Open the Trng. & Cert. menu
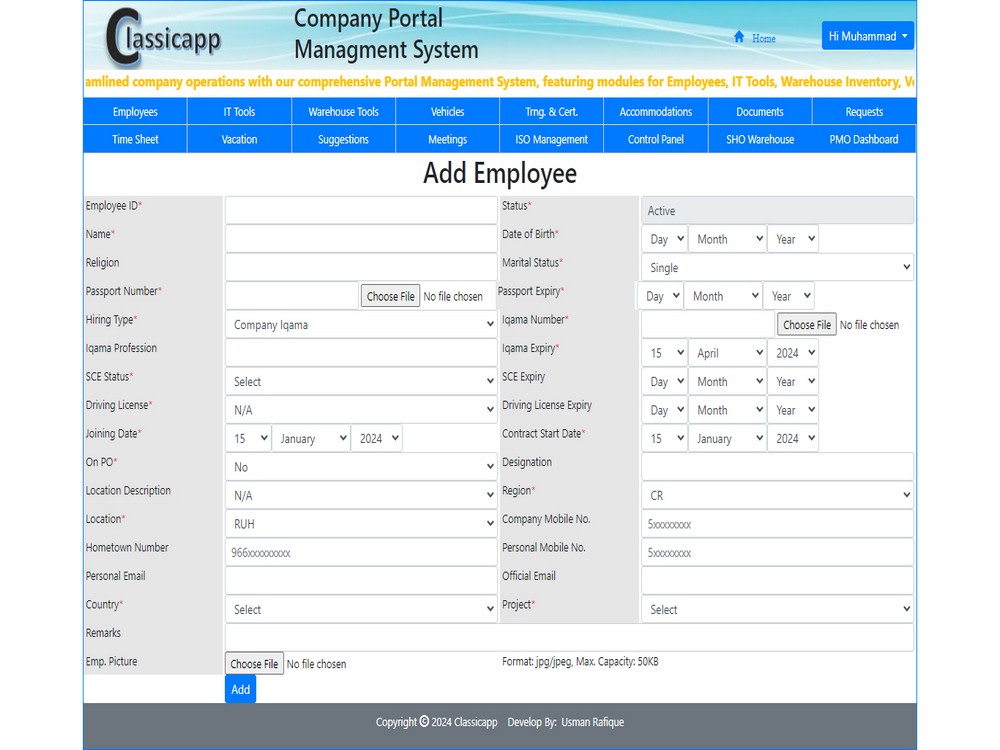The width and height of the screenshot is (1000, 750). [x=552, y=112]
